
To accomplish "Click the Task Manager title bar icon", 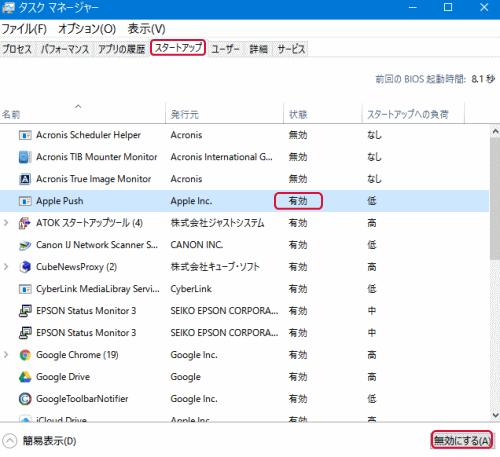I will click(8, 8).
